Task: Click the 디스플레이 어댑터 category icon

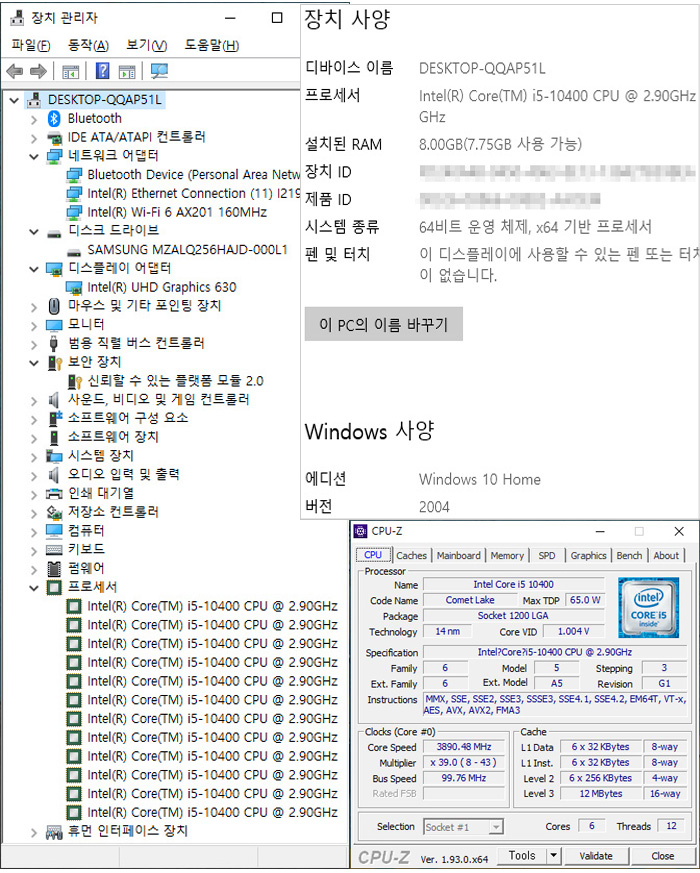Action: (x=54, y=269)
